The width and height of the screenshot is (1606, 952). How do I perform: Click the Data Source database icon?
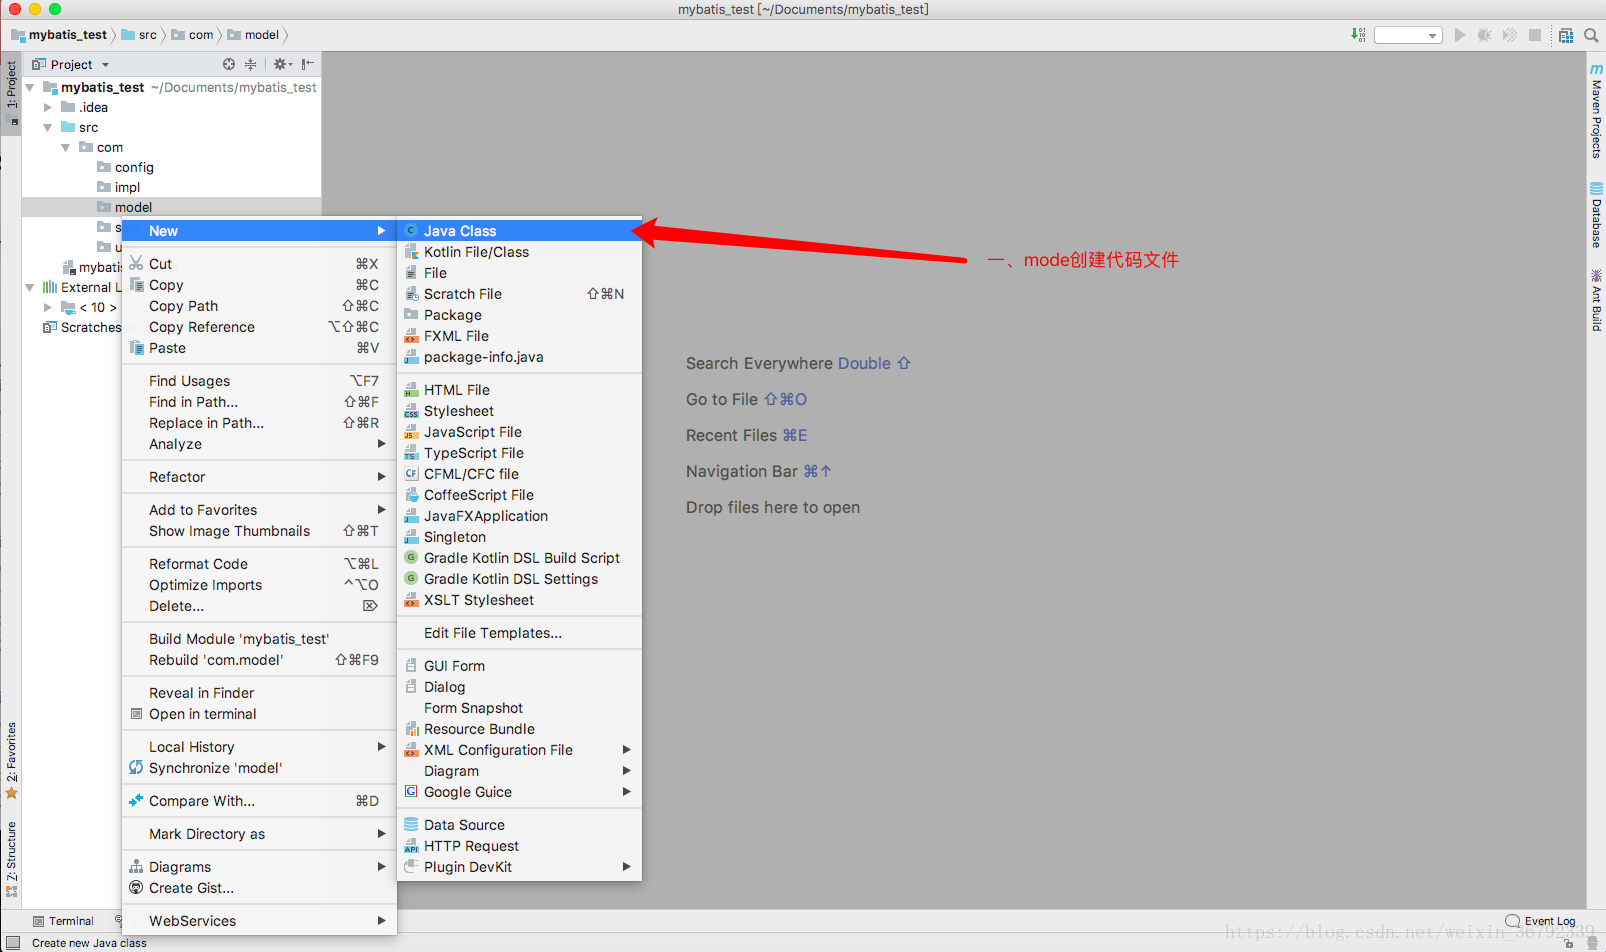point(411,825)
